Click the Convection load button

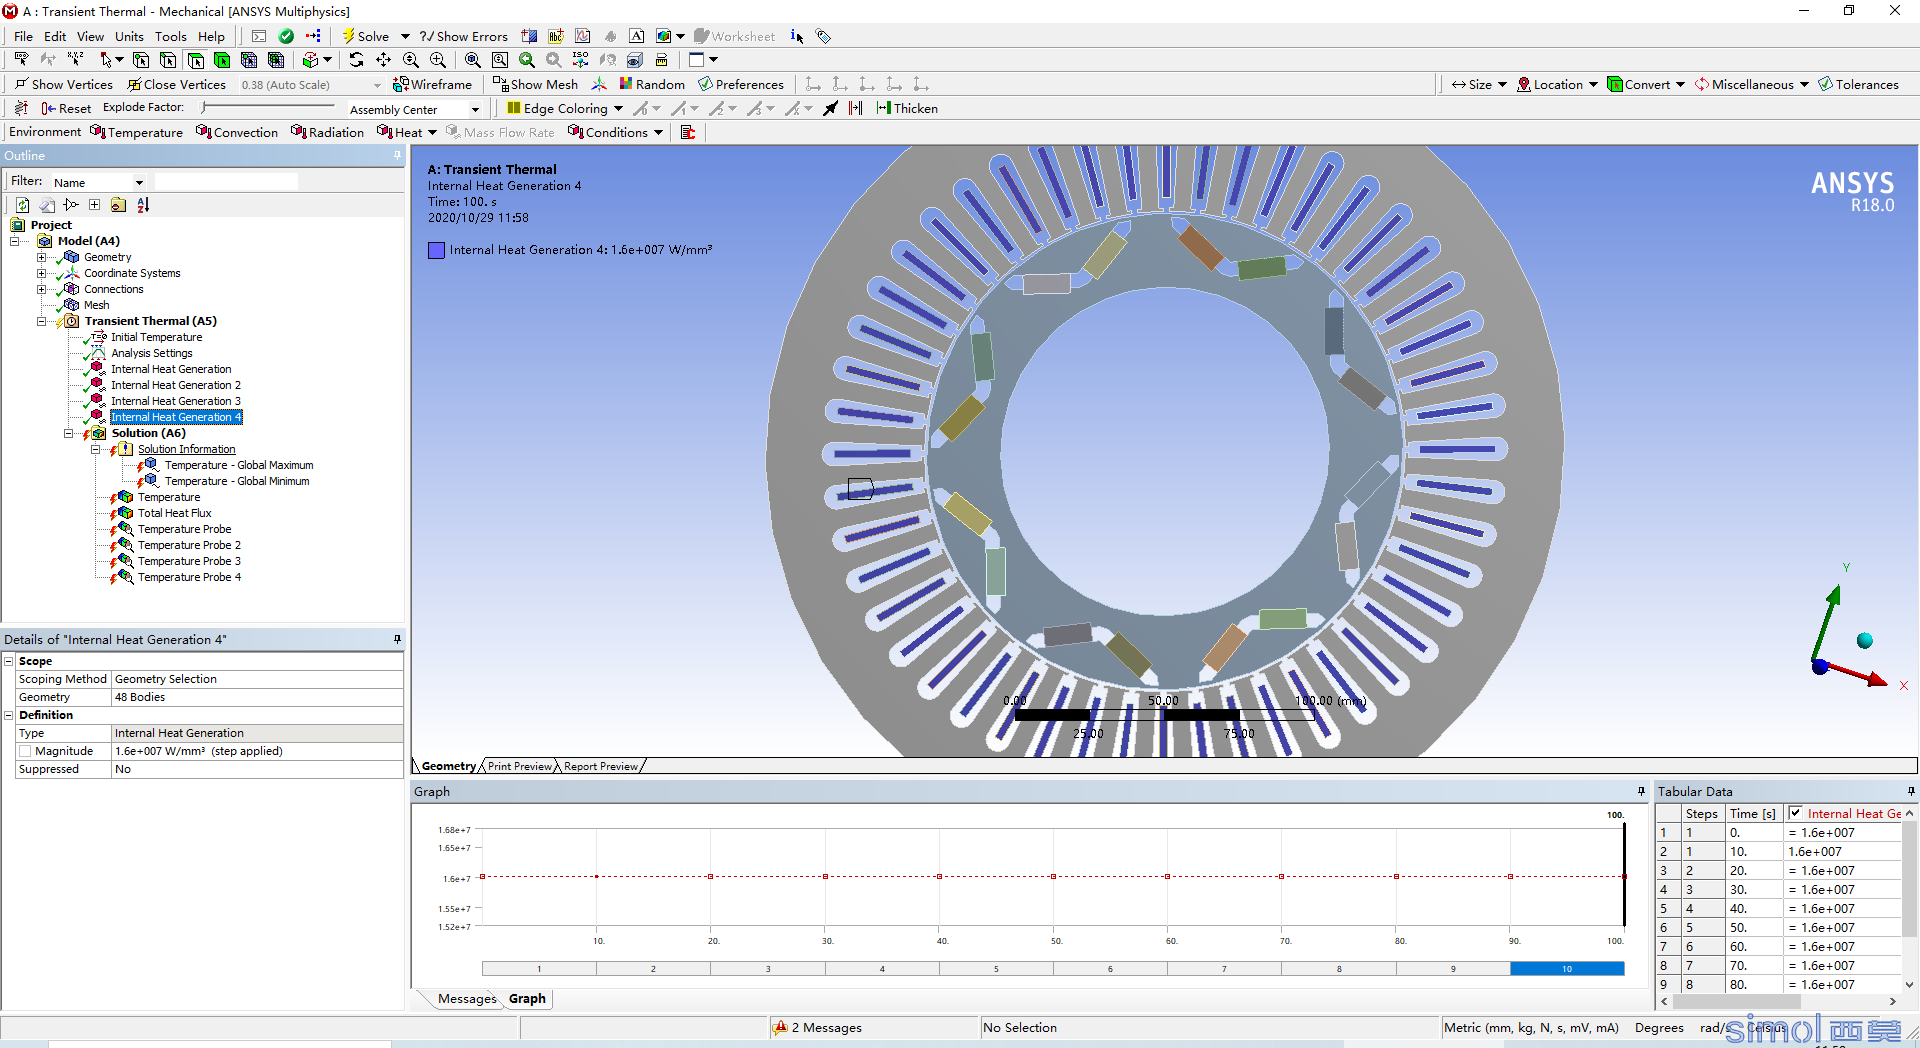click(237, 132)
